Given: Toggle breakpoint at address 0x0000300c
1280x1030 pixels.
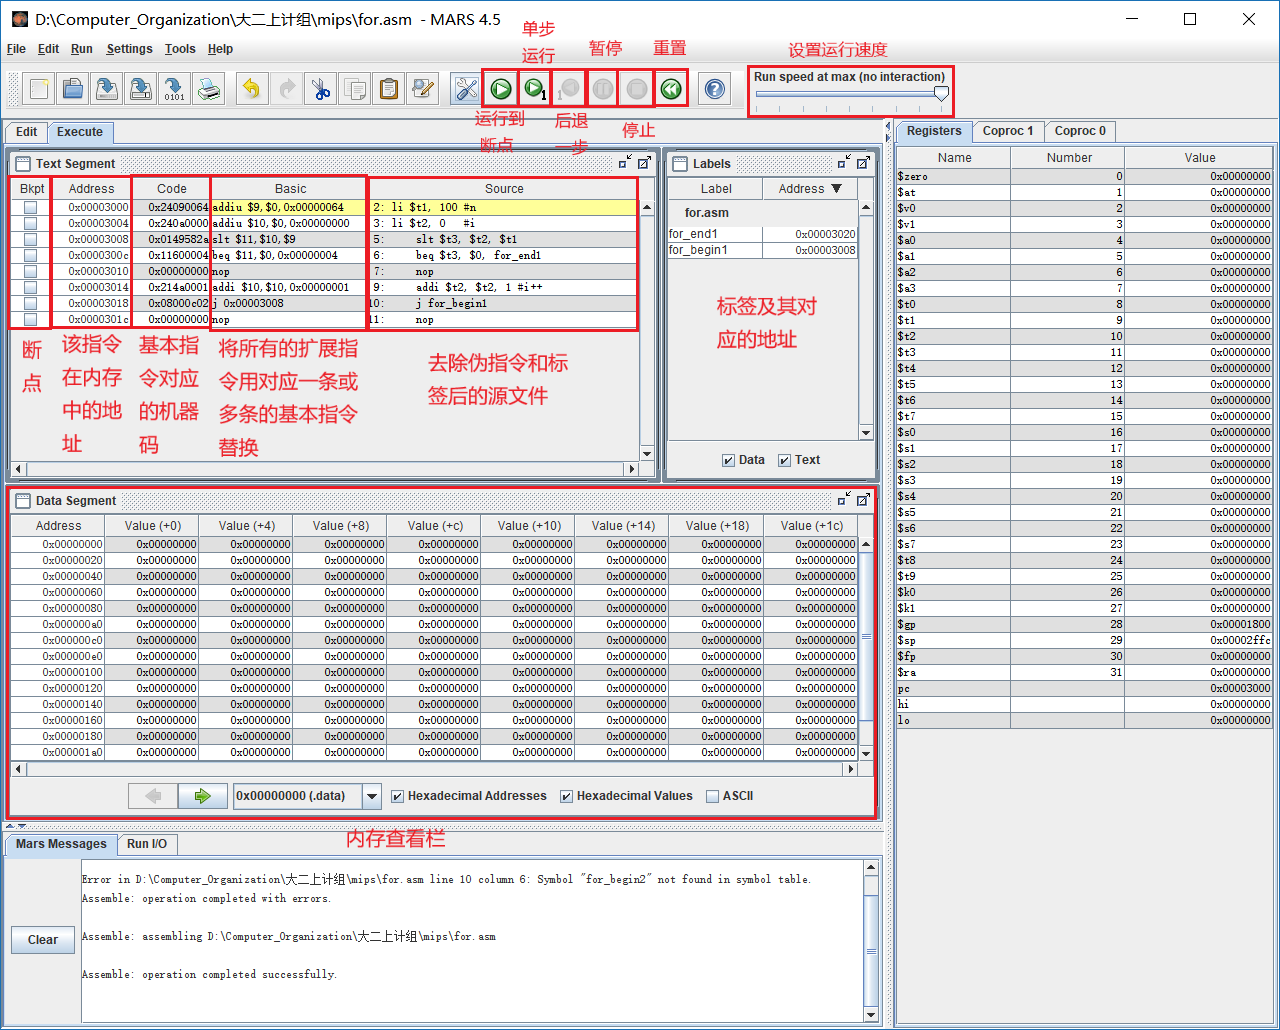Looking at the screenshot, I should pyautogui.click(x=30, y=256).
